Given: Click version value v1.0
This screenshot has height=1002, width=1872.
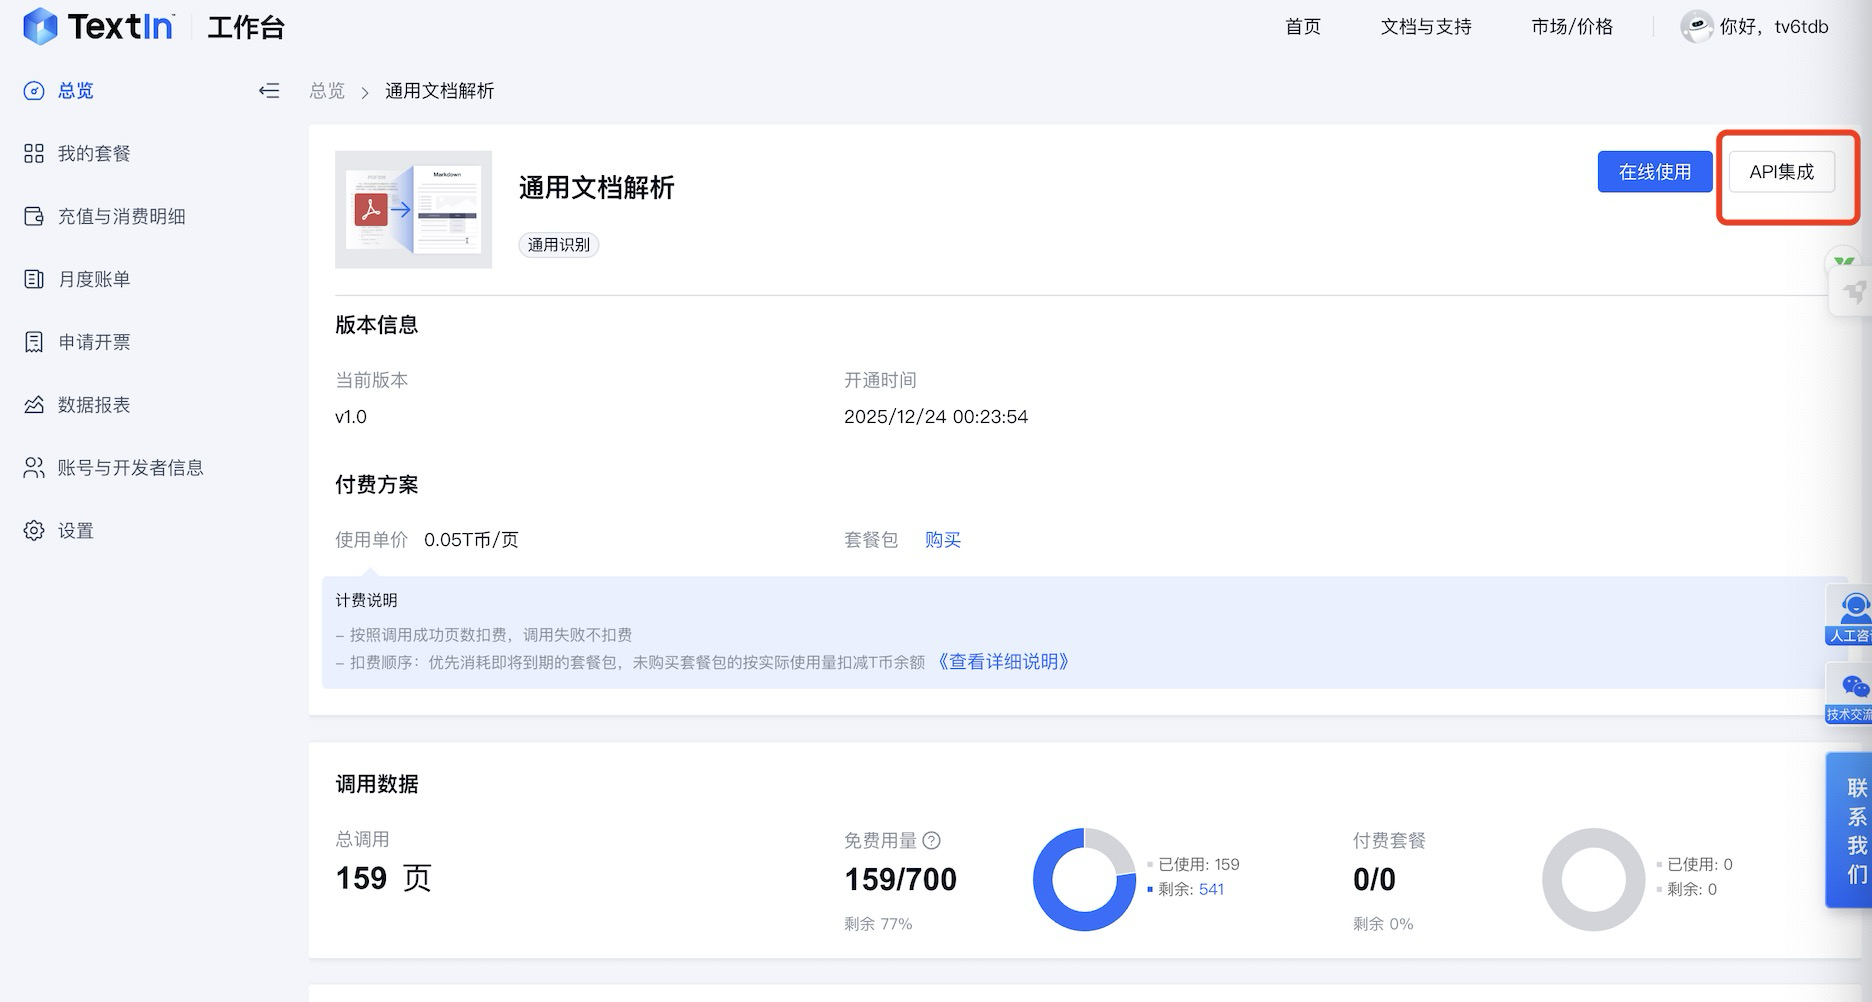Looking at the screenshot, I should [x=351, y=417].
